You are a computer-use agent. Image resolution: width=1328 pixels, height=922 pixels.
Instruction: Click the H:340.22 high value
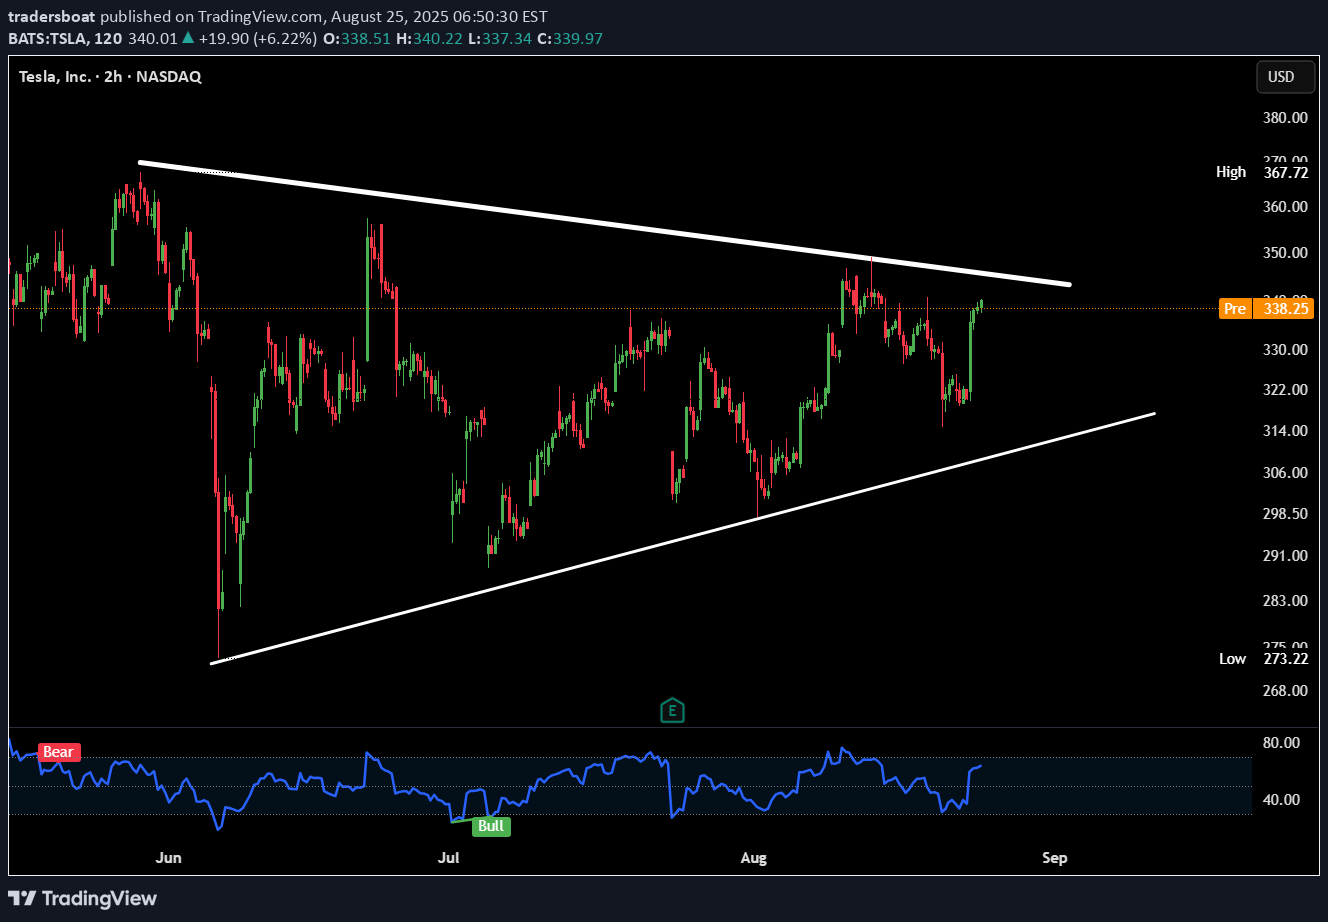tap(428, 38)
